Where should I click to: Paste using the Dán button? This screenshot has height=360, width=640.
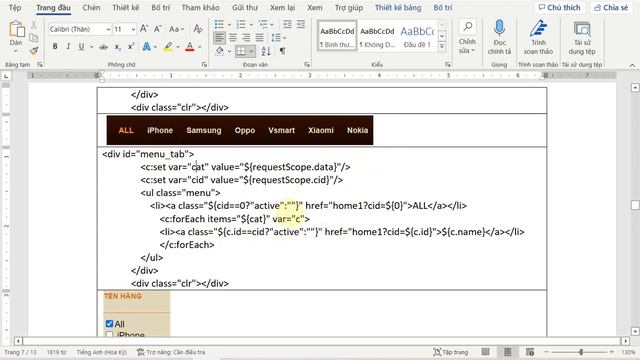point(16,33)
